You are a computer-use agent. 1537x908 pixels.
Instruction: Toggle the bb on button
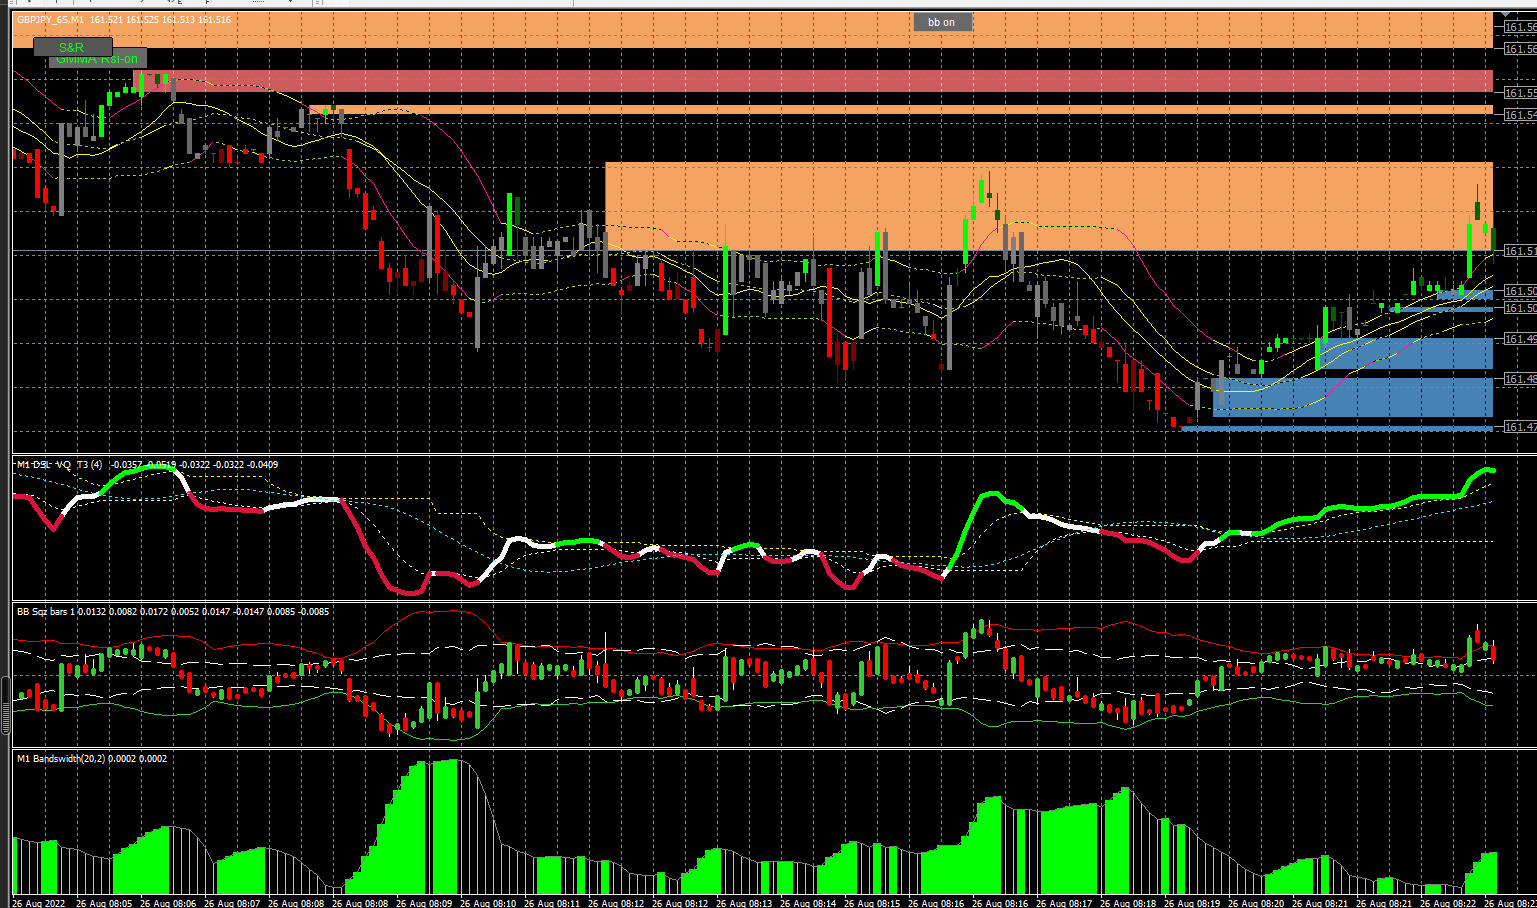click(x=942, y=22)
